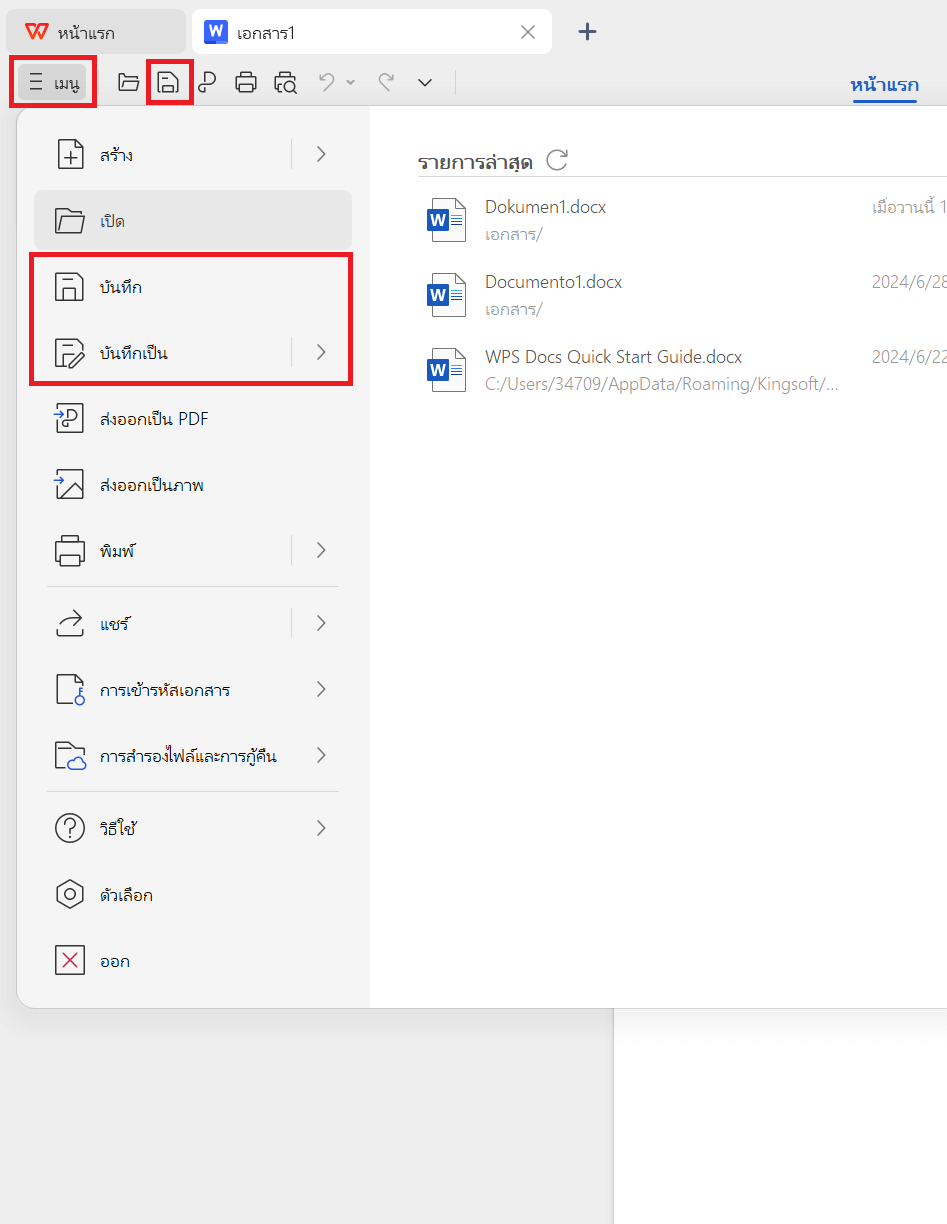Choose พิมพ์ (Print) in the menu
The width and height of the screenshot is (947, 1224).
point(193,550)
